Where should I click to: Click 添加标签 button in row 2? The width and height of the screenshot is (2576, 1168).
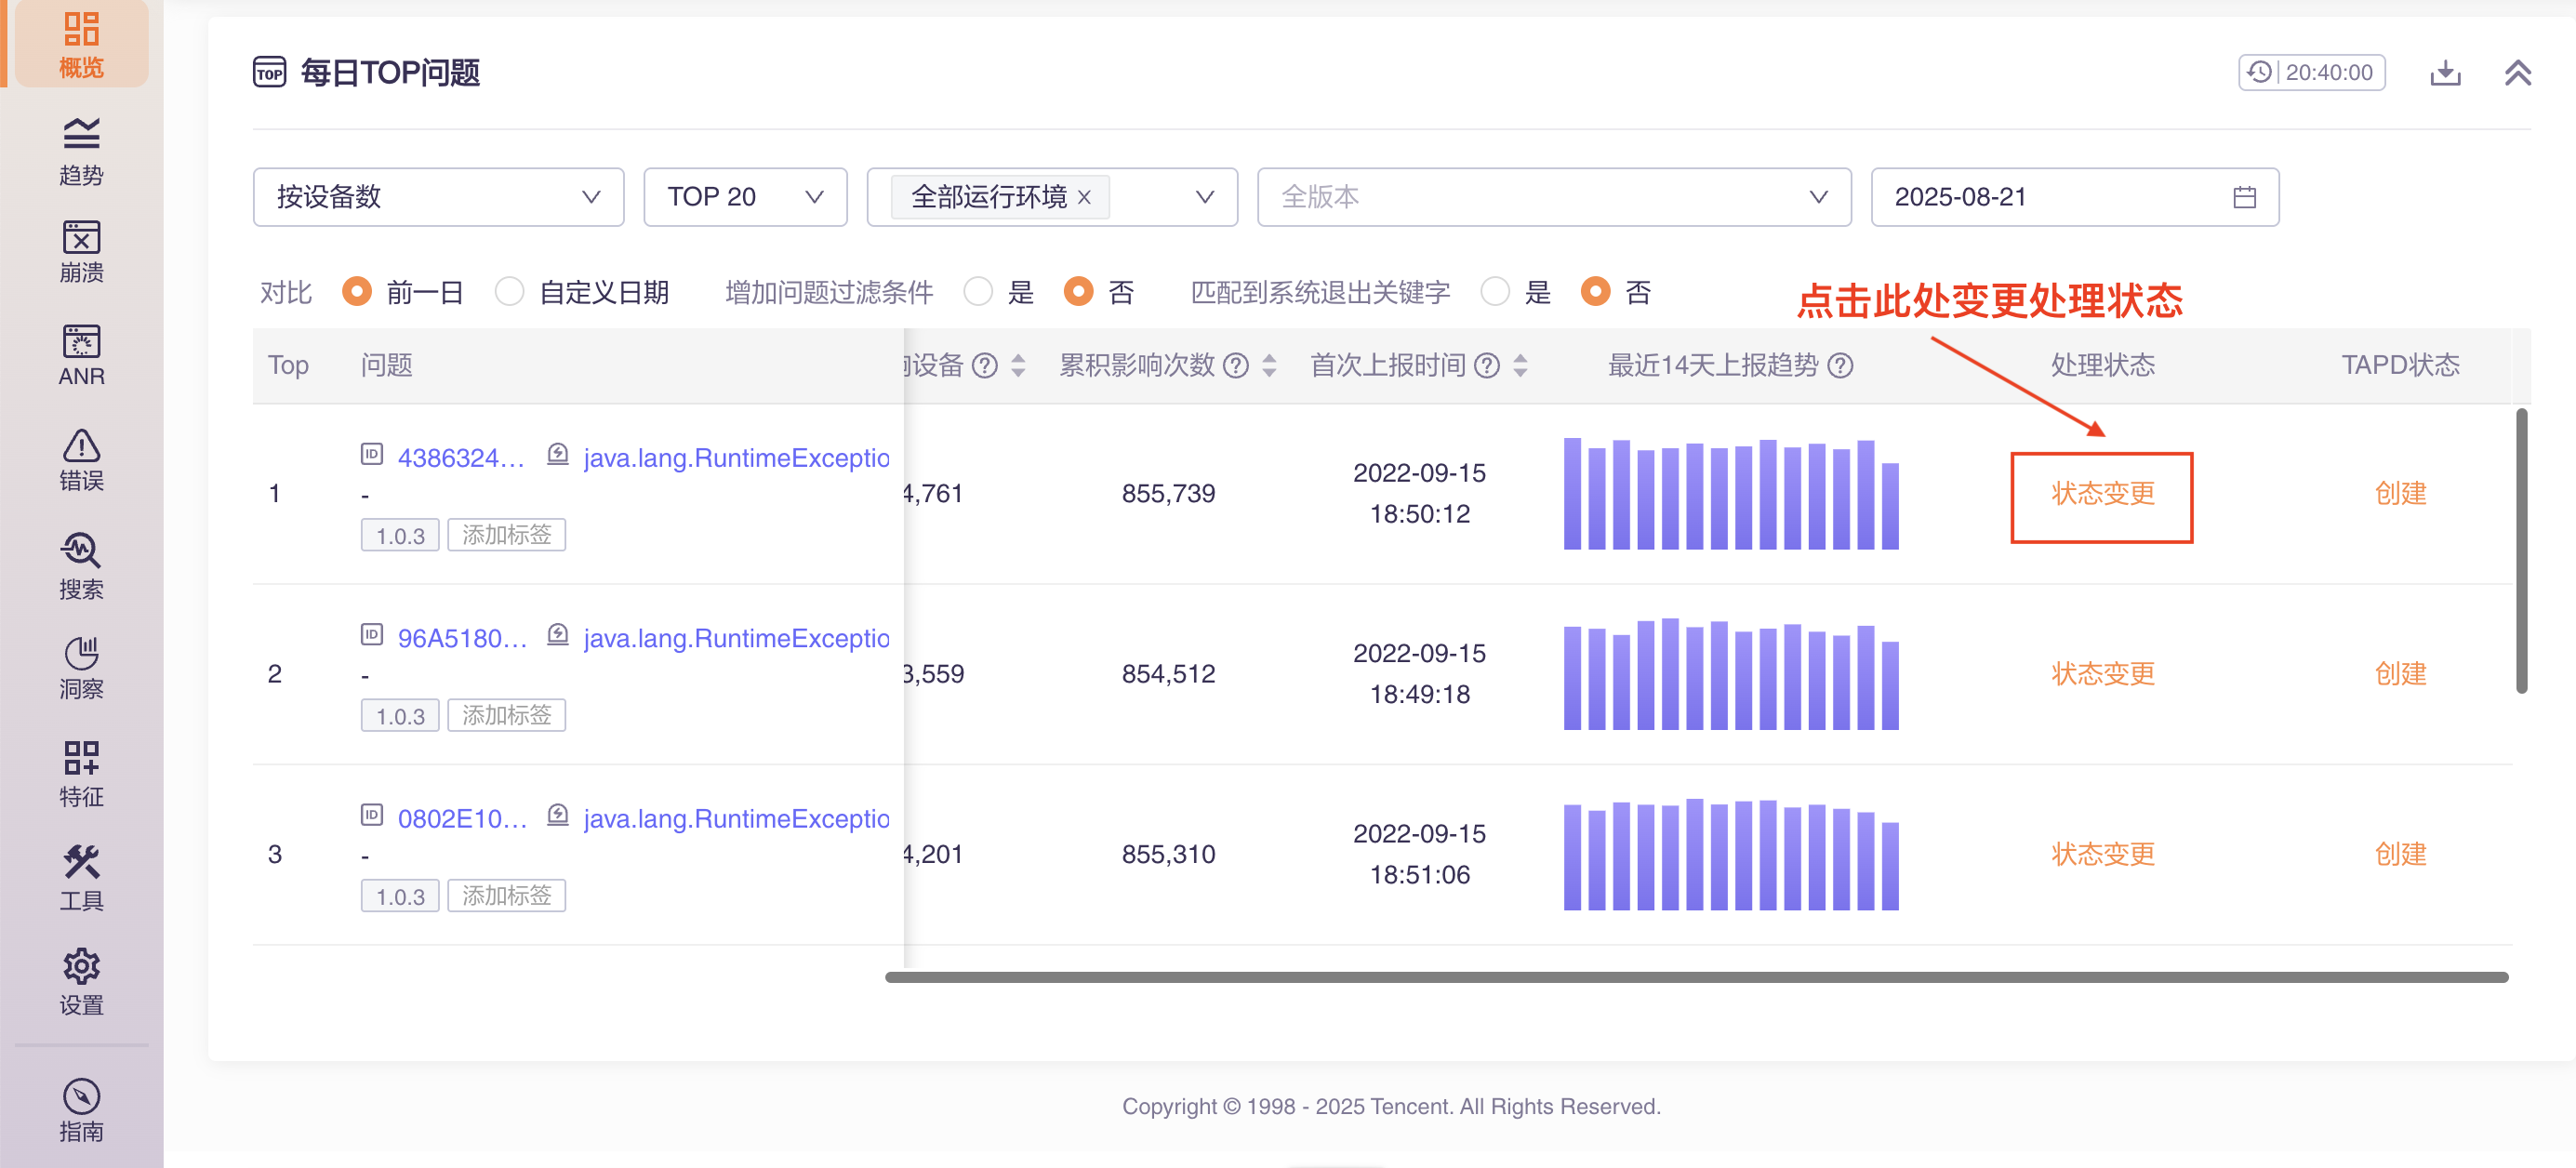point(506,715)
